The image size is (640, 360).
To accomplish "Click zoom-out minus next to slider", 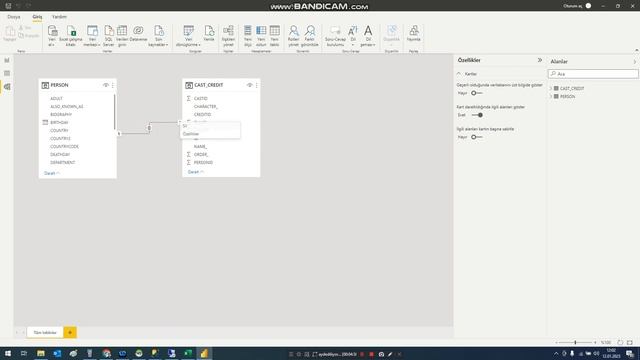I will pos(557,342).
